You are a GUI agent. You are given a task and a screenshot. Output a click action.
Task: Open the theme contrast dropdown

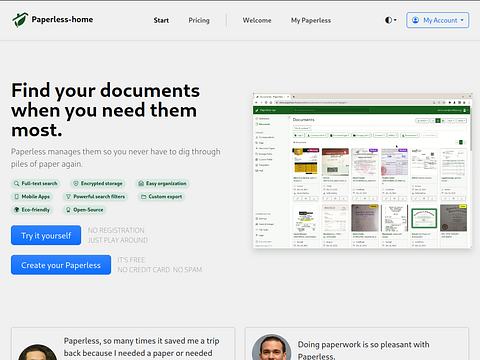[x=391, y=20]
